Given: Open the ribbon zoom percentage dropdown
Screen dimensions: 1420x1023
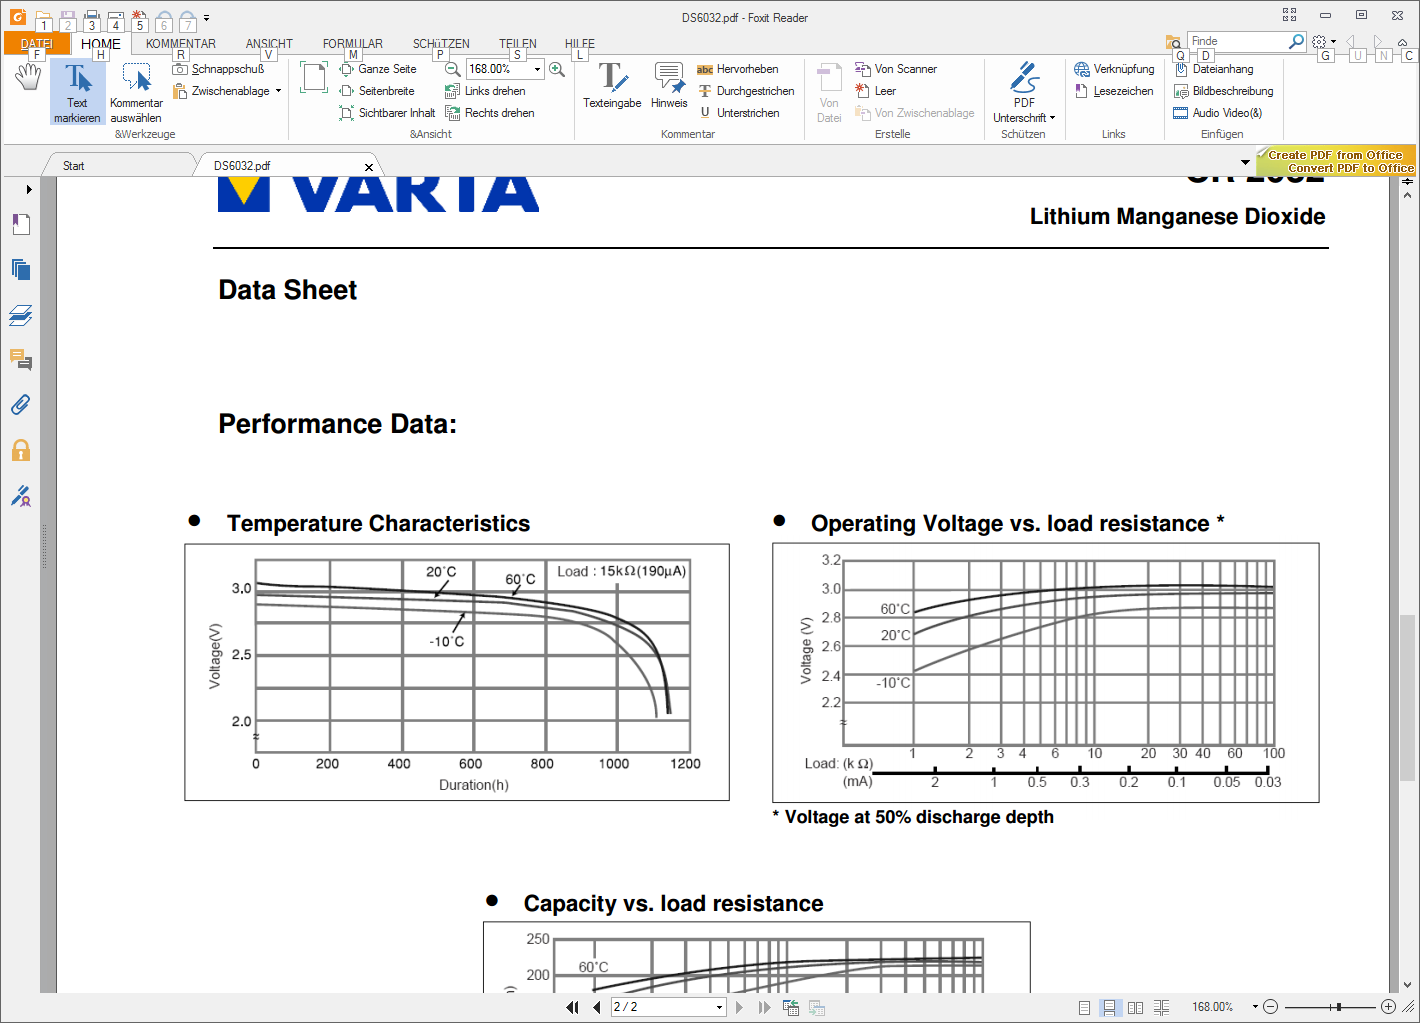Looking at the screenshot, I should click(537, 69).
